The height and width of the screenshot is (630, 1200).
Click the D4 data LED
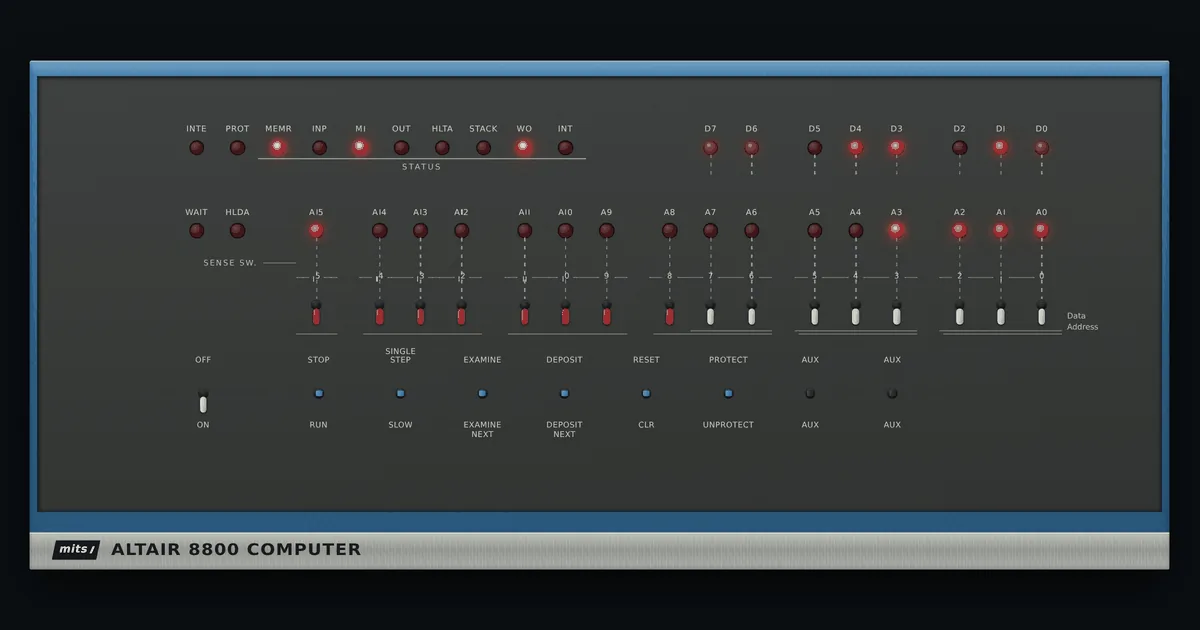click(x=855, y=147)
